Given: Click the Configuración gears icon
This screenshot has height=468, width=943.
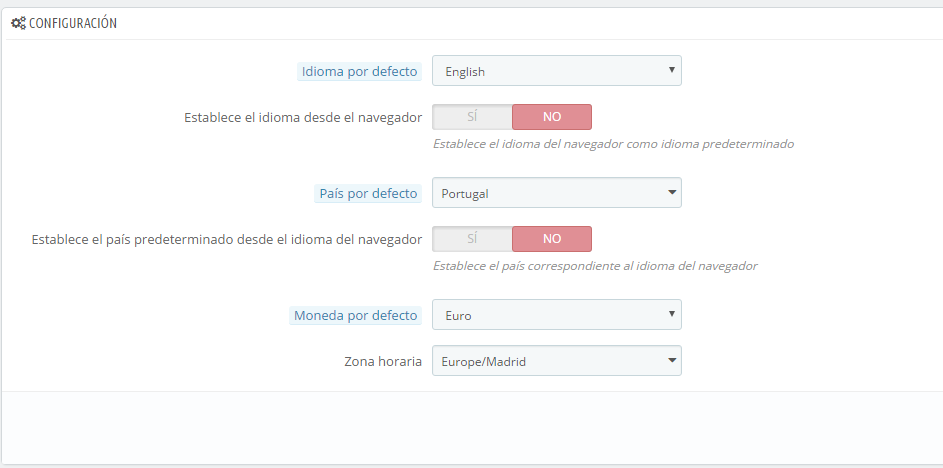Looking at the screenshot, I should (x=18, y=23).
